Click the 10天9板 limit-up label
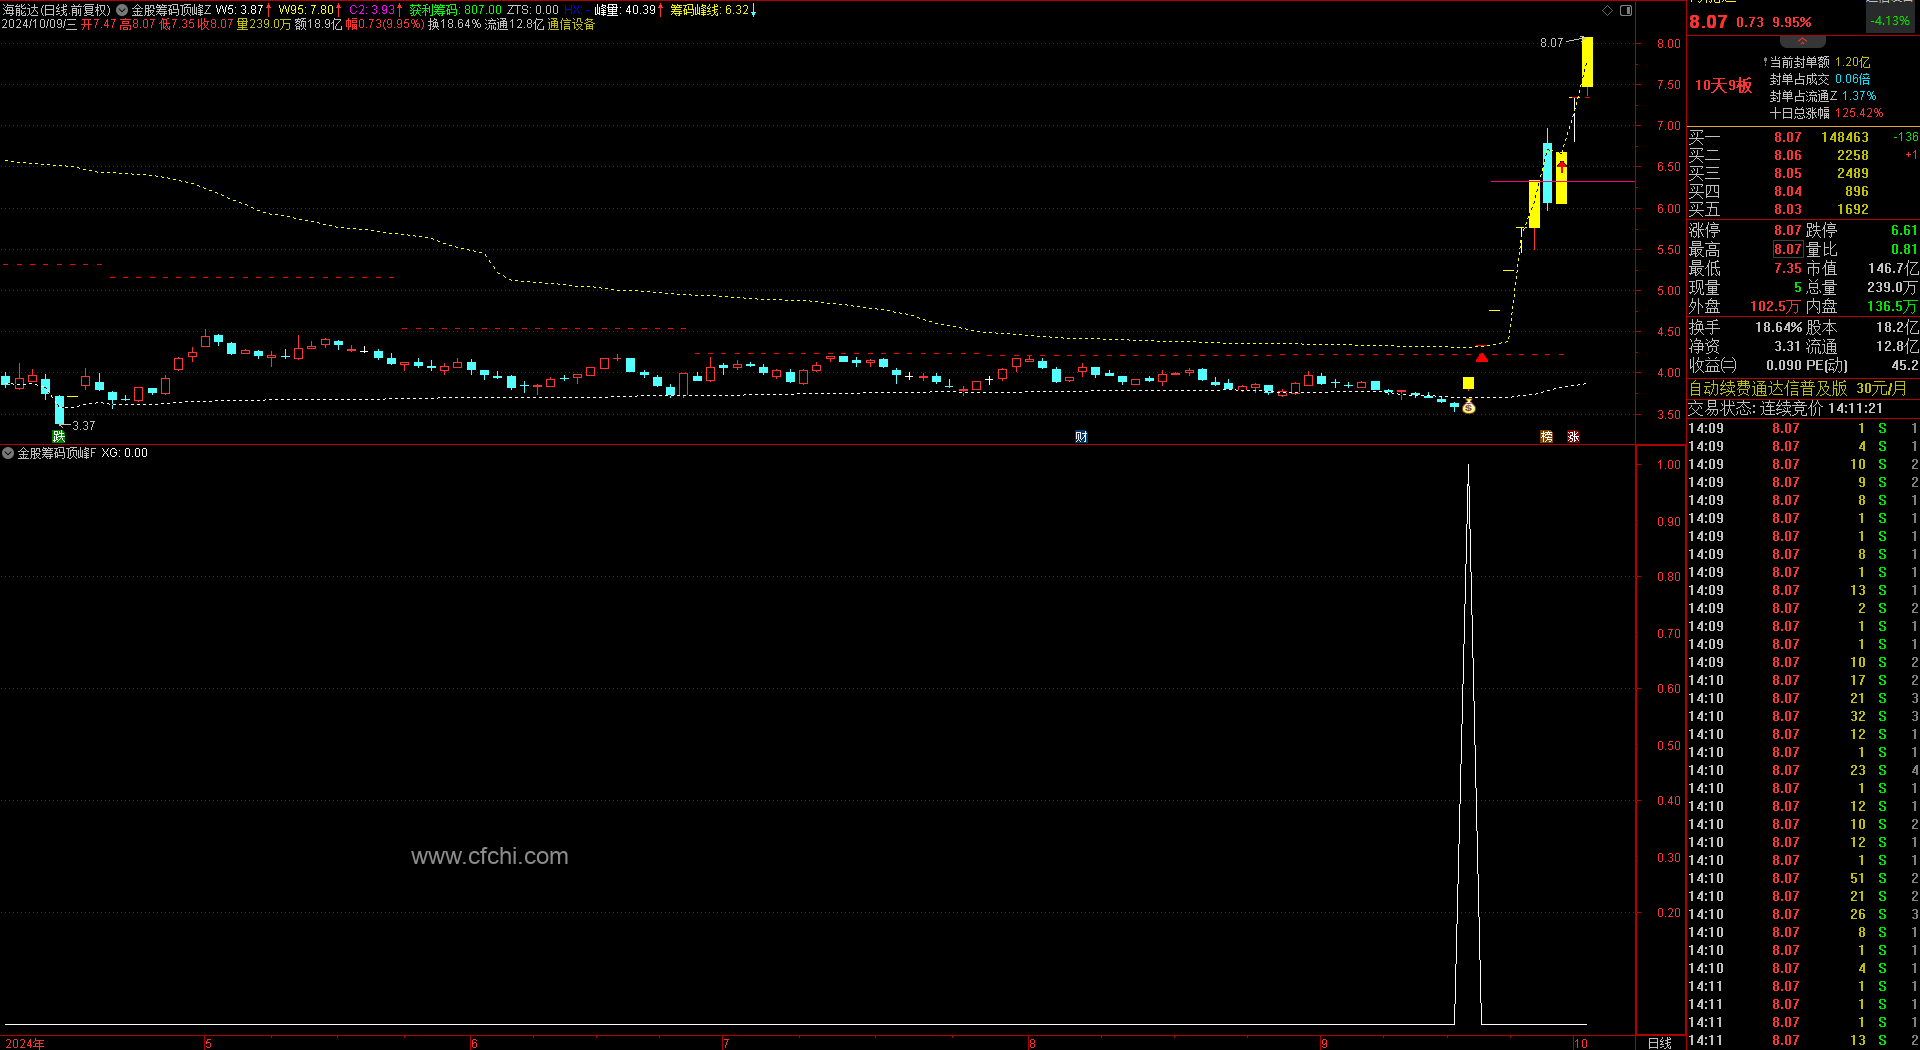 [1723, 86]
